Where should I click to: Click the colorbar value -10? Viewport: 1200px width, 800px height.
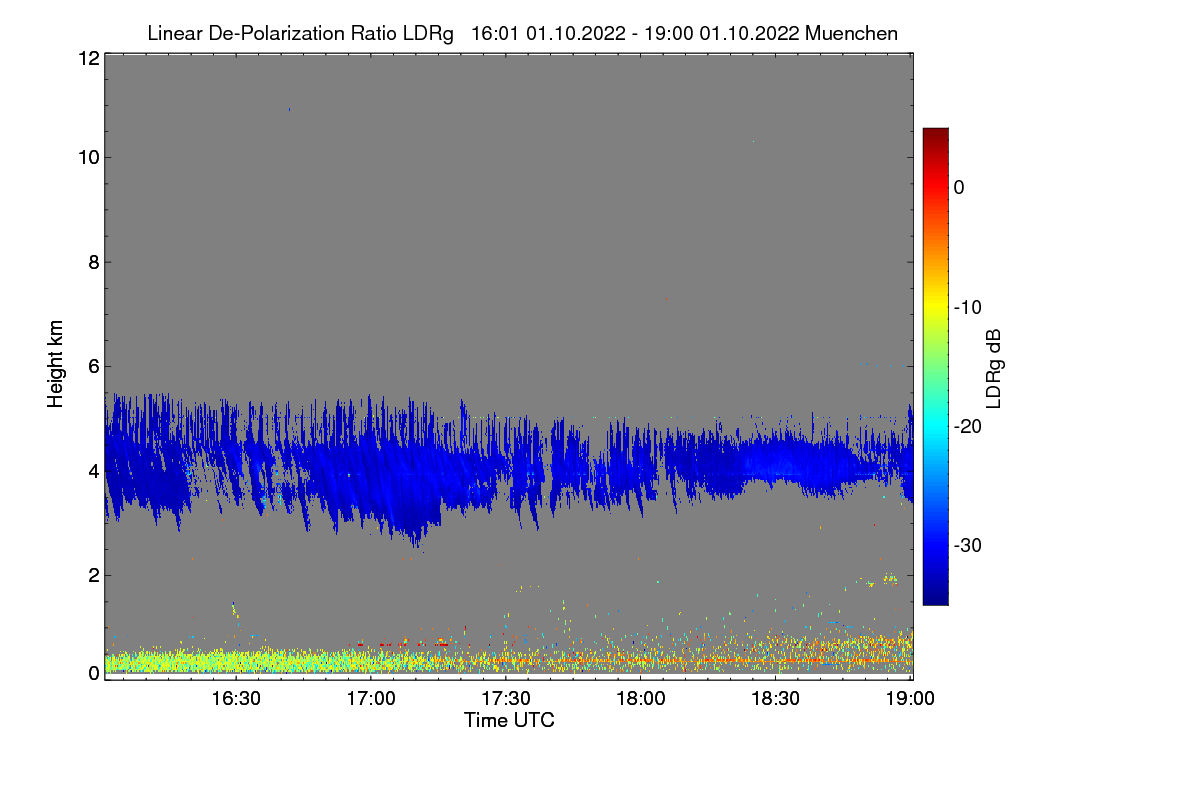[968, 307]
